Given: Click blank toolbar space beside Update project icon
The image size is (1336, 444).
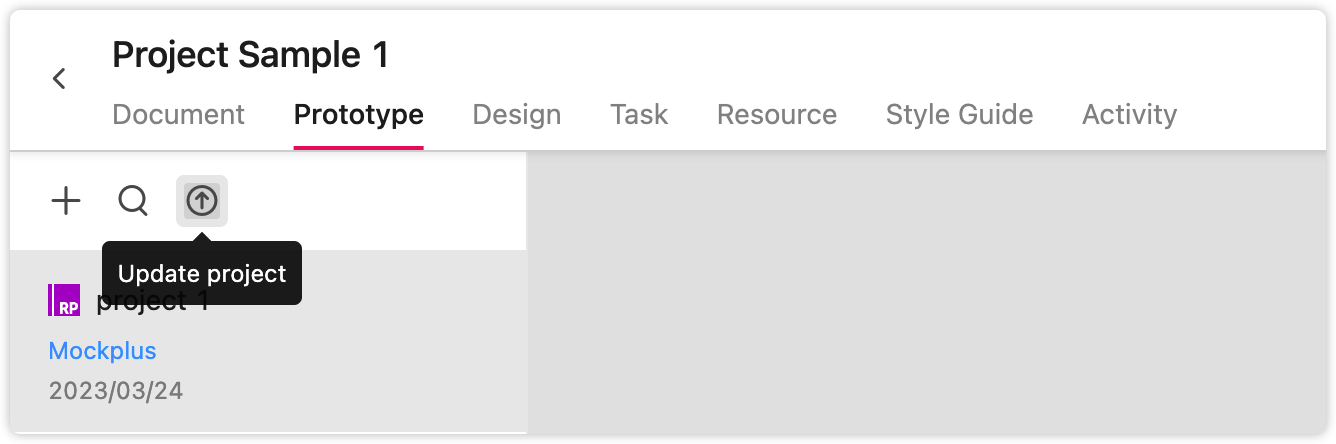Looking at the screenshot, I should tap(377, 201).
